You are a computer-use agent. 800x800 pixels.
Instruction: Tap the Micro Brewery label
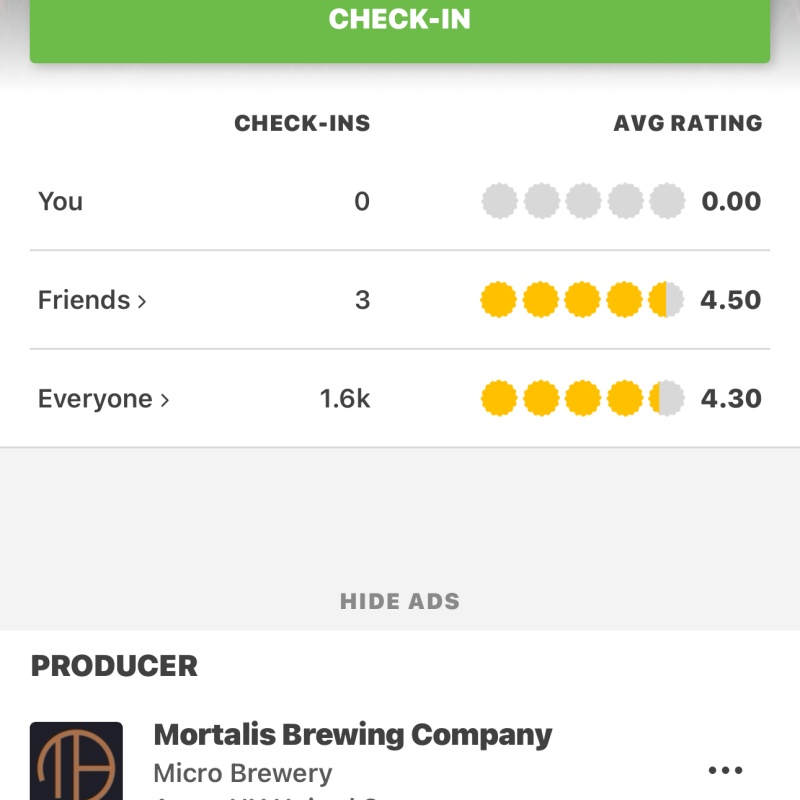[x=242, y=772]
